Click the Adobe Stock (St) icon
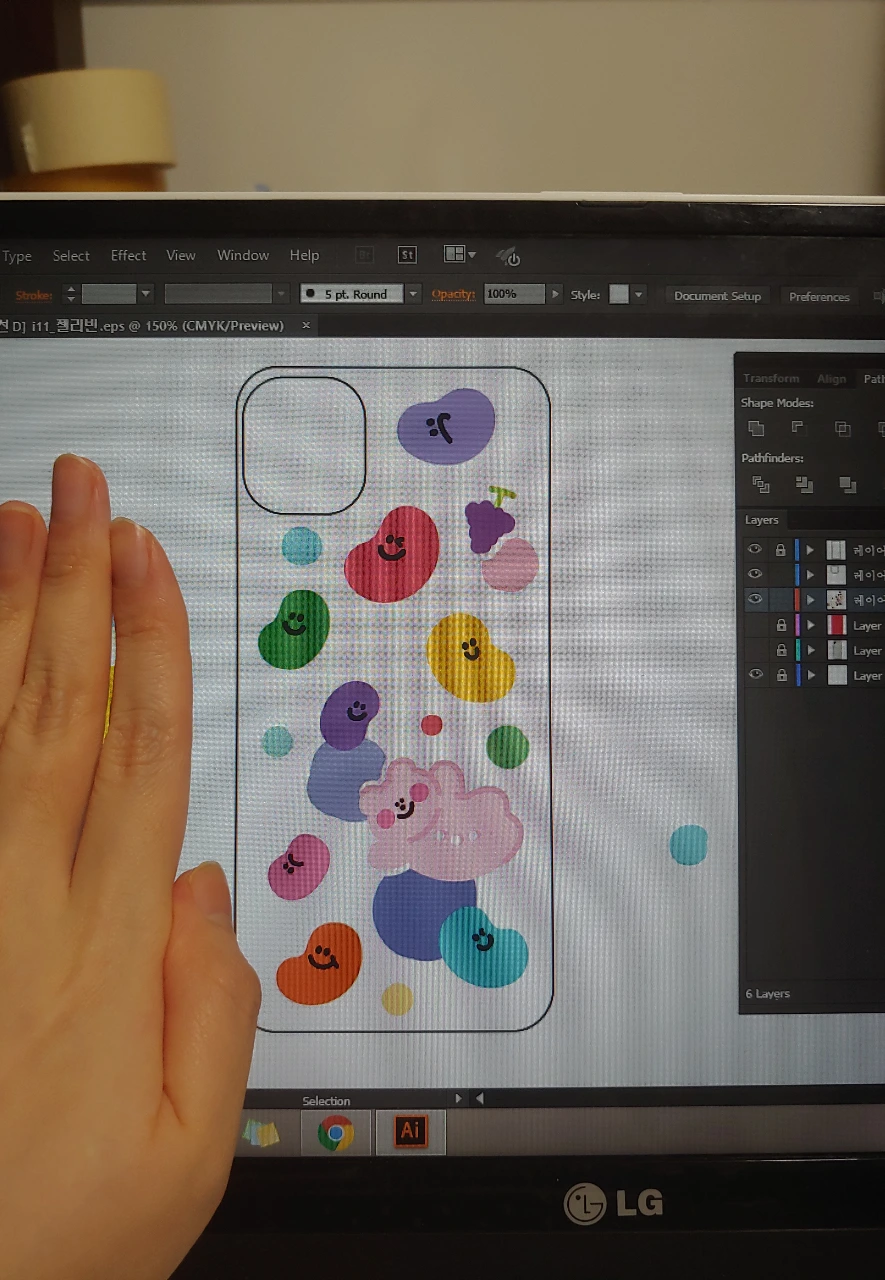 [x=407, y=255]
